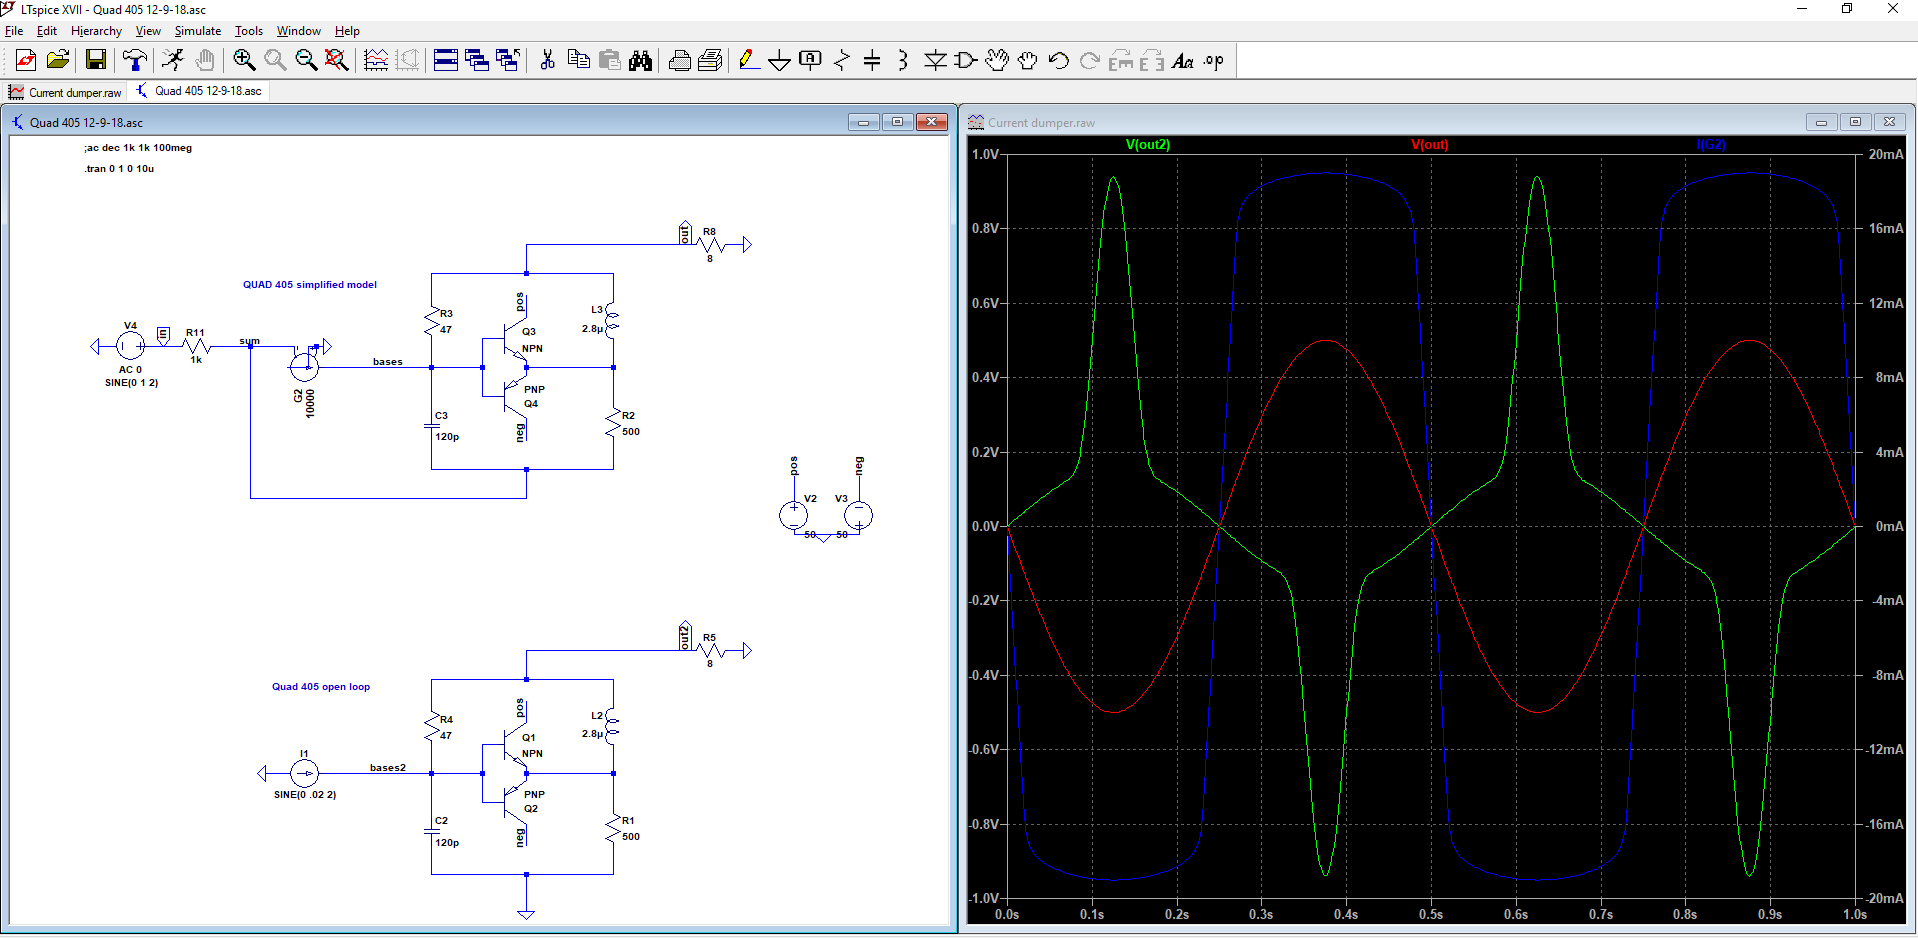Image resolution: width=1918 pixels, height=938 pixels.
Task: Click the '.tran 0 1 0 10u' directive
Action: pyautogui.click(x=119, y=169)
